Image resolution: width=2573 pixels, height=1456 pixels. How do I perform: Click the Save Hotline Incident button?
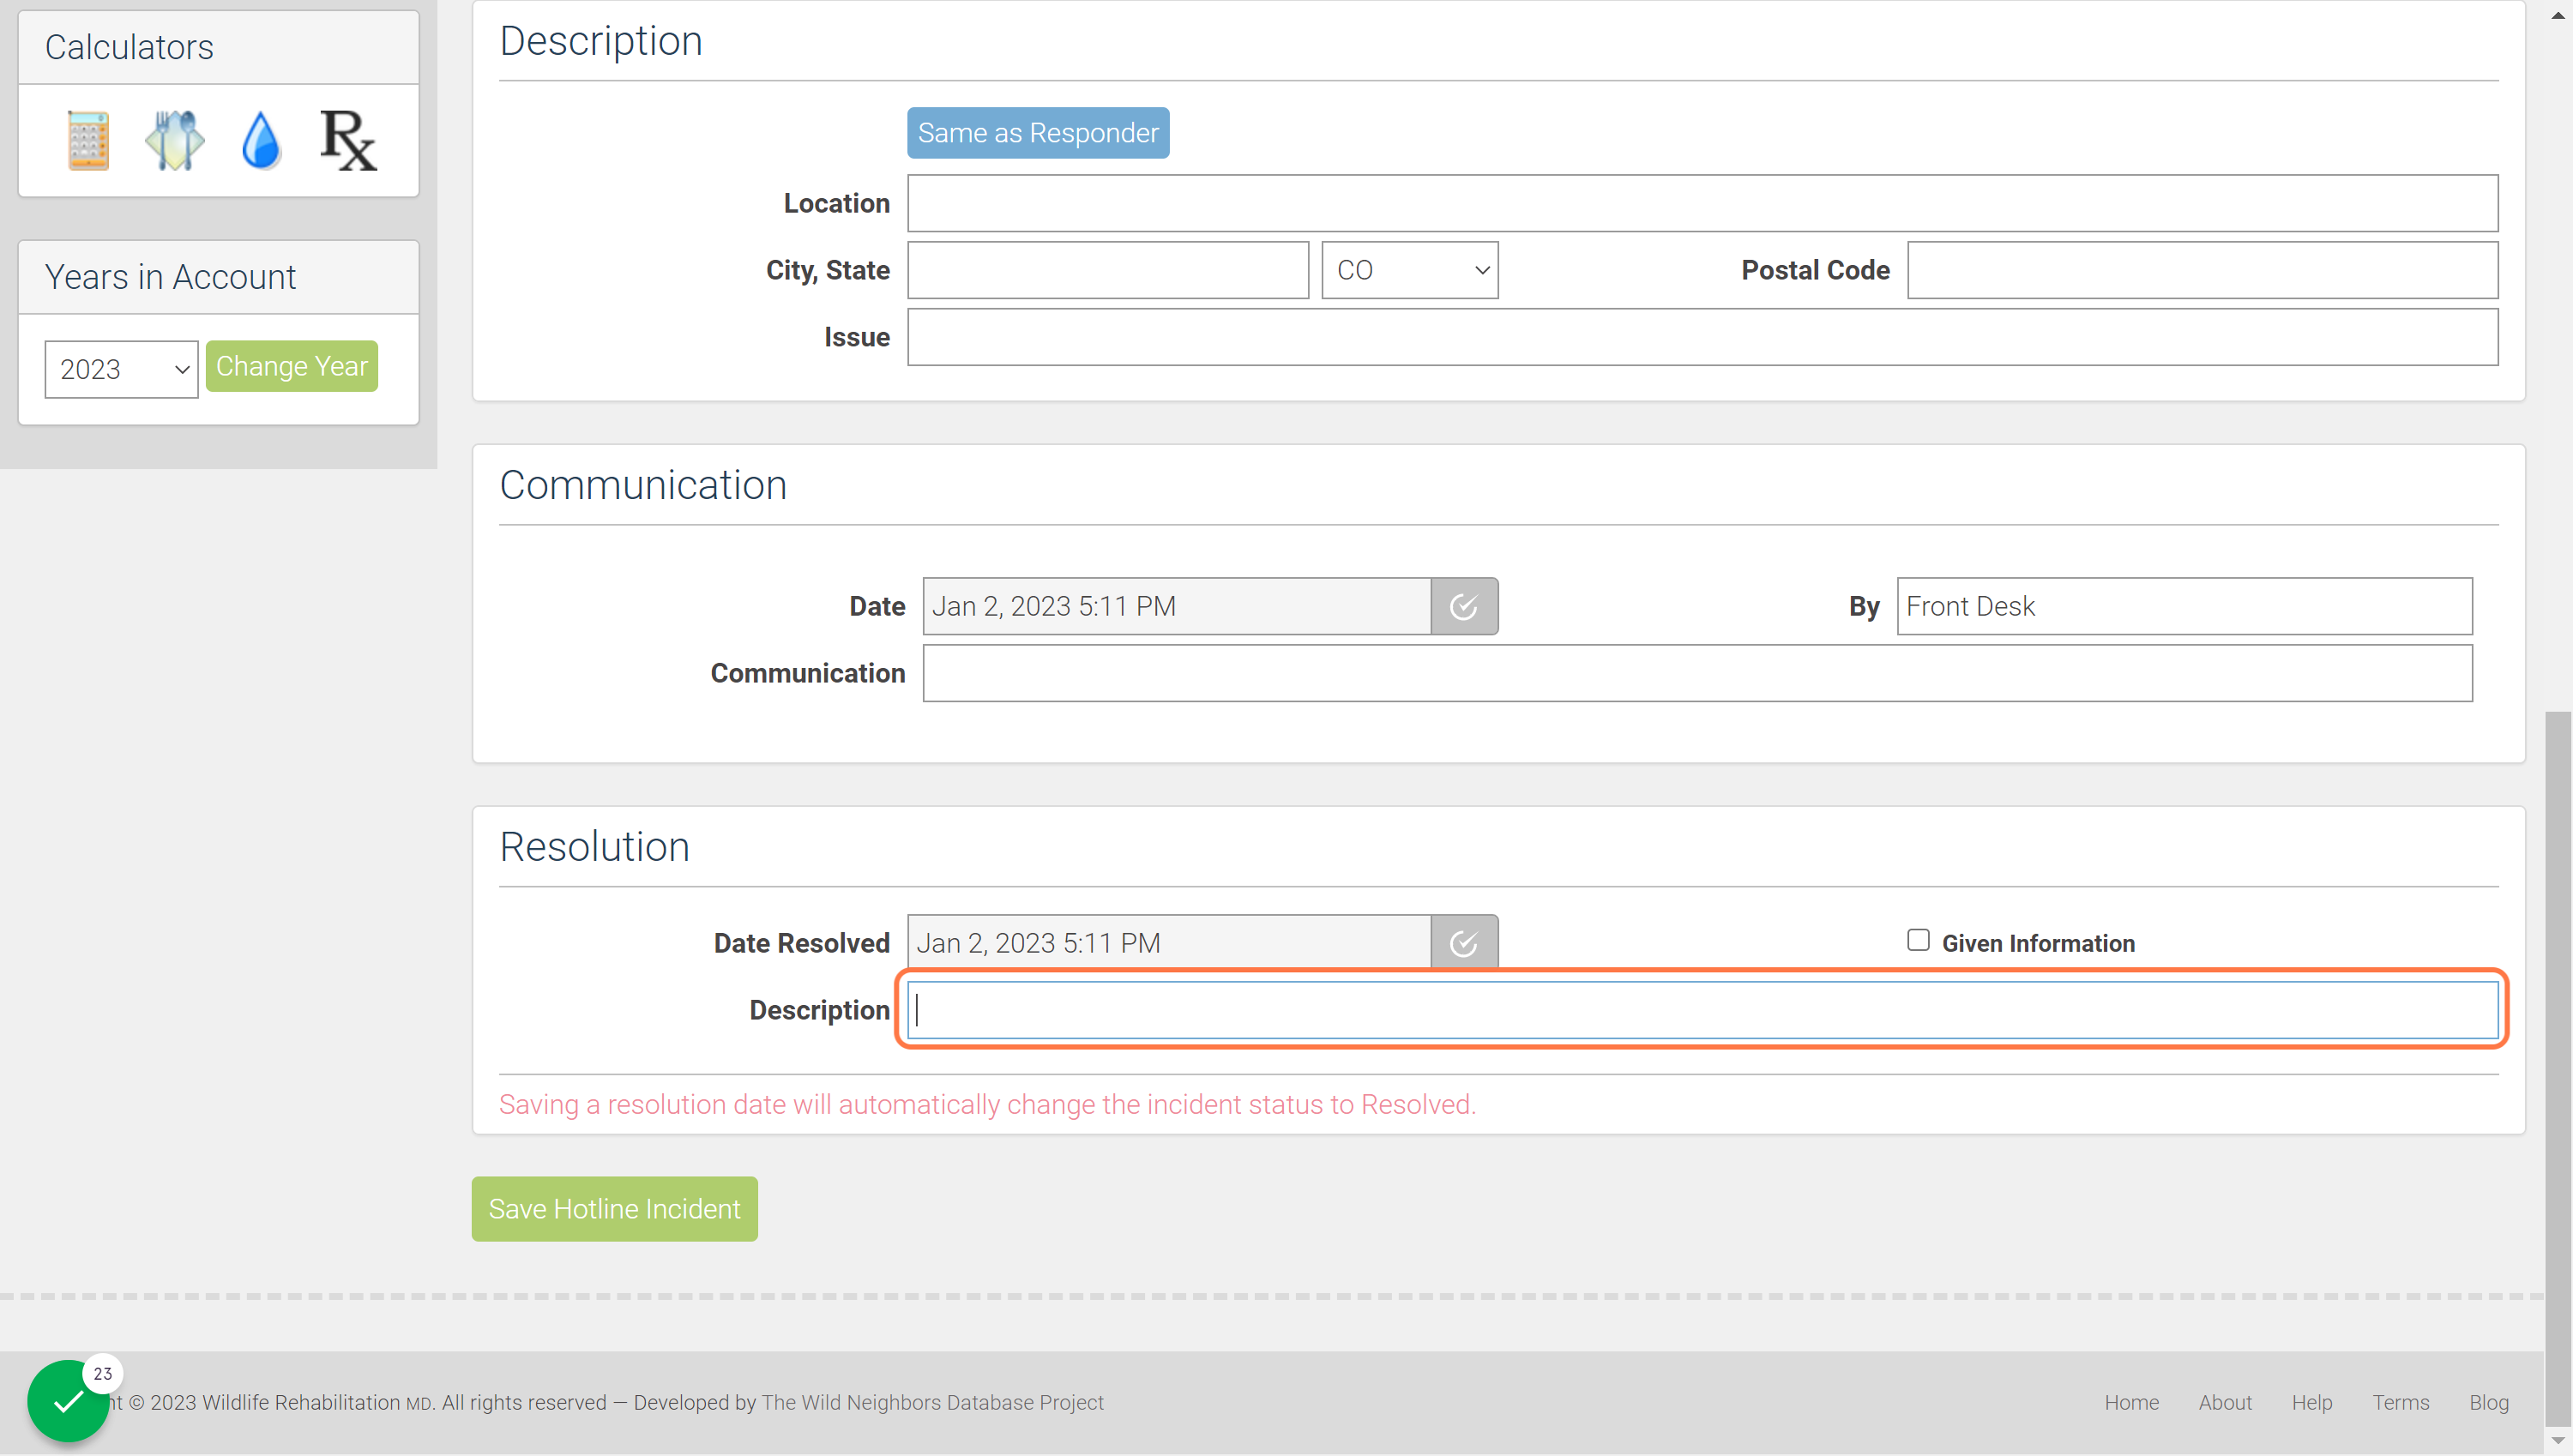pyautogui.click(x=614, y=1209)
